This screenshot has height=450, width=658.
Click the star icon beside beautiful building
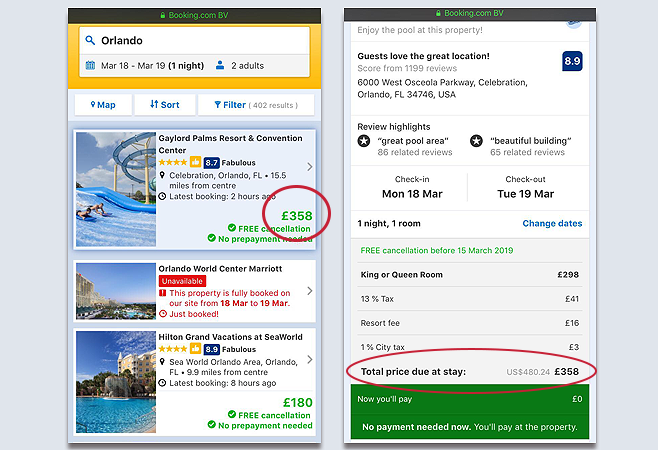point(476,141)
